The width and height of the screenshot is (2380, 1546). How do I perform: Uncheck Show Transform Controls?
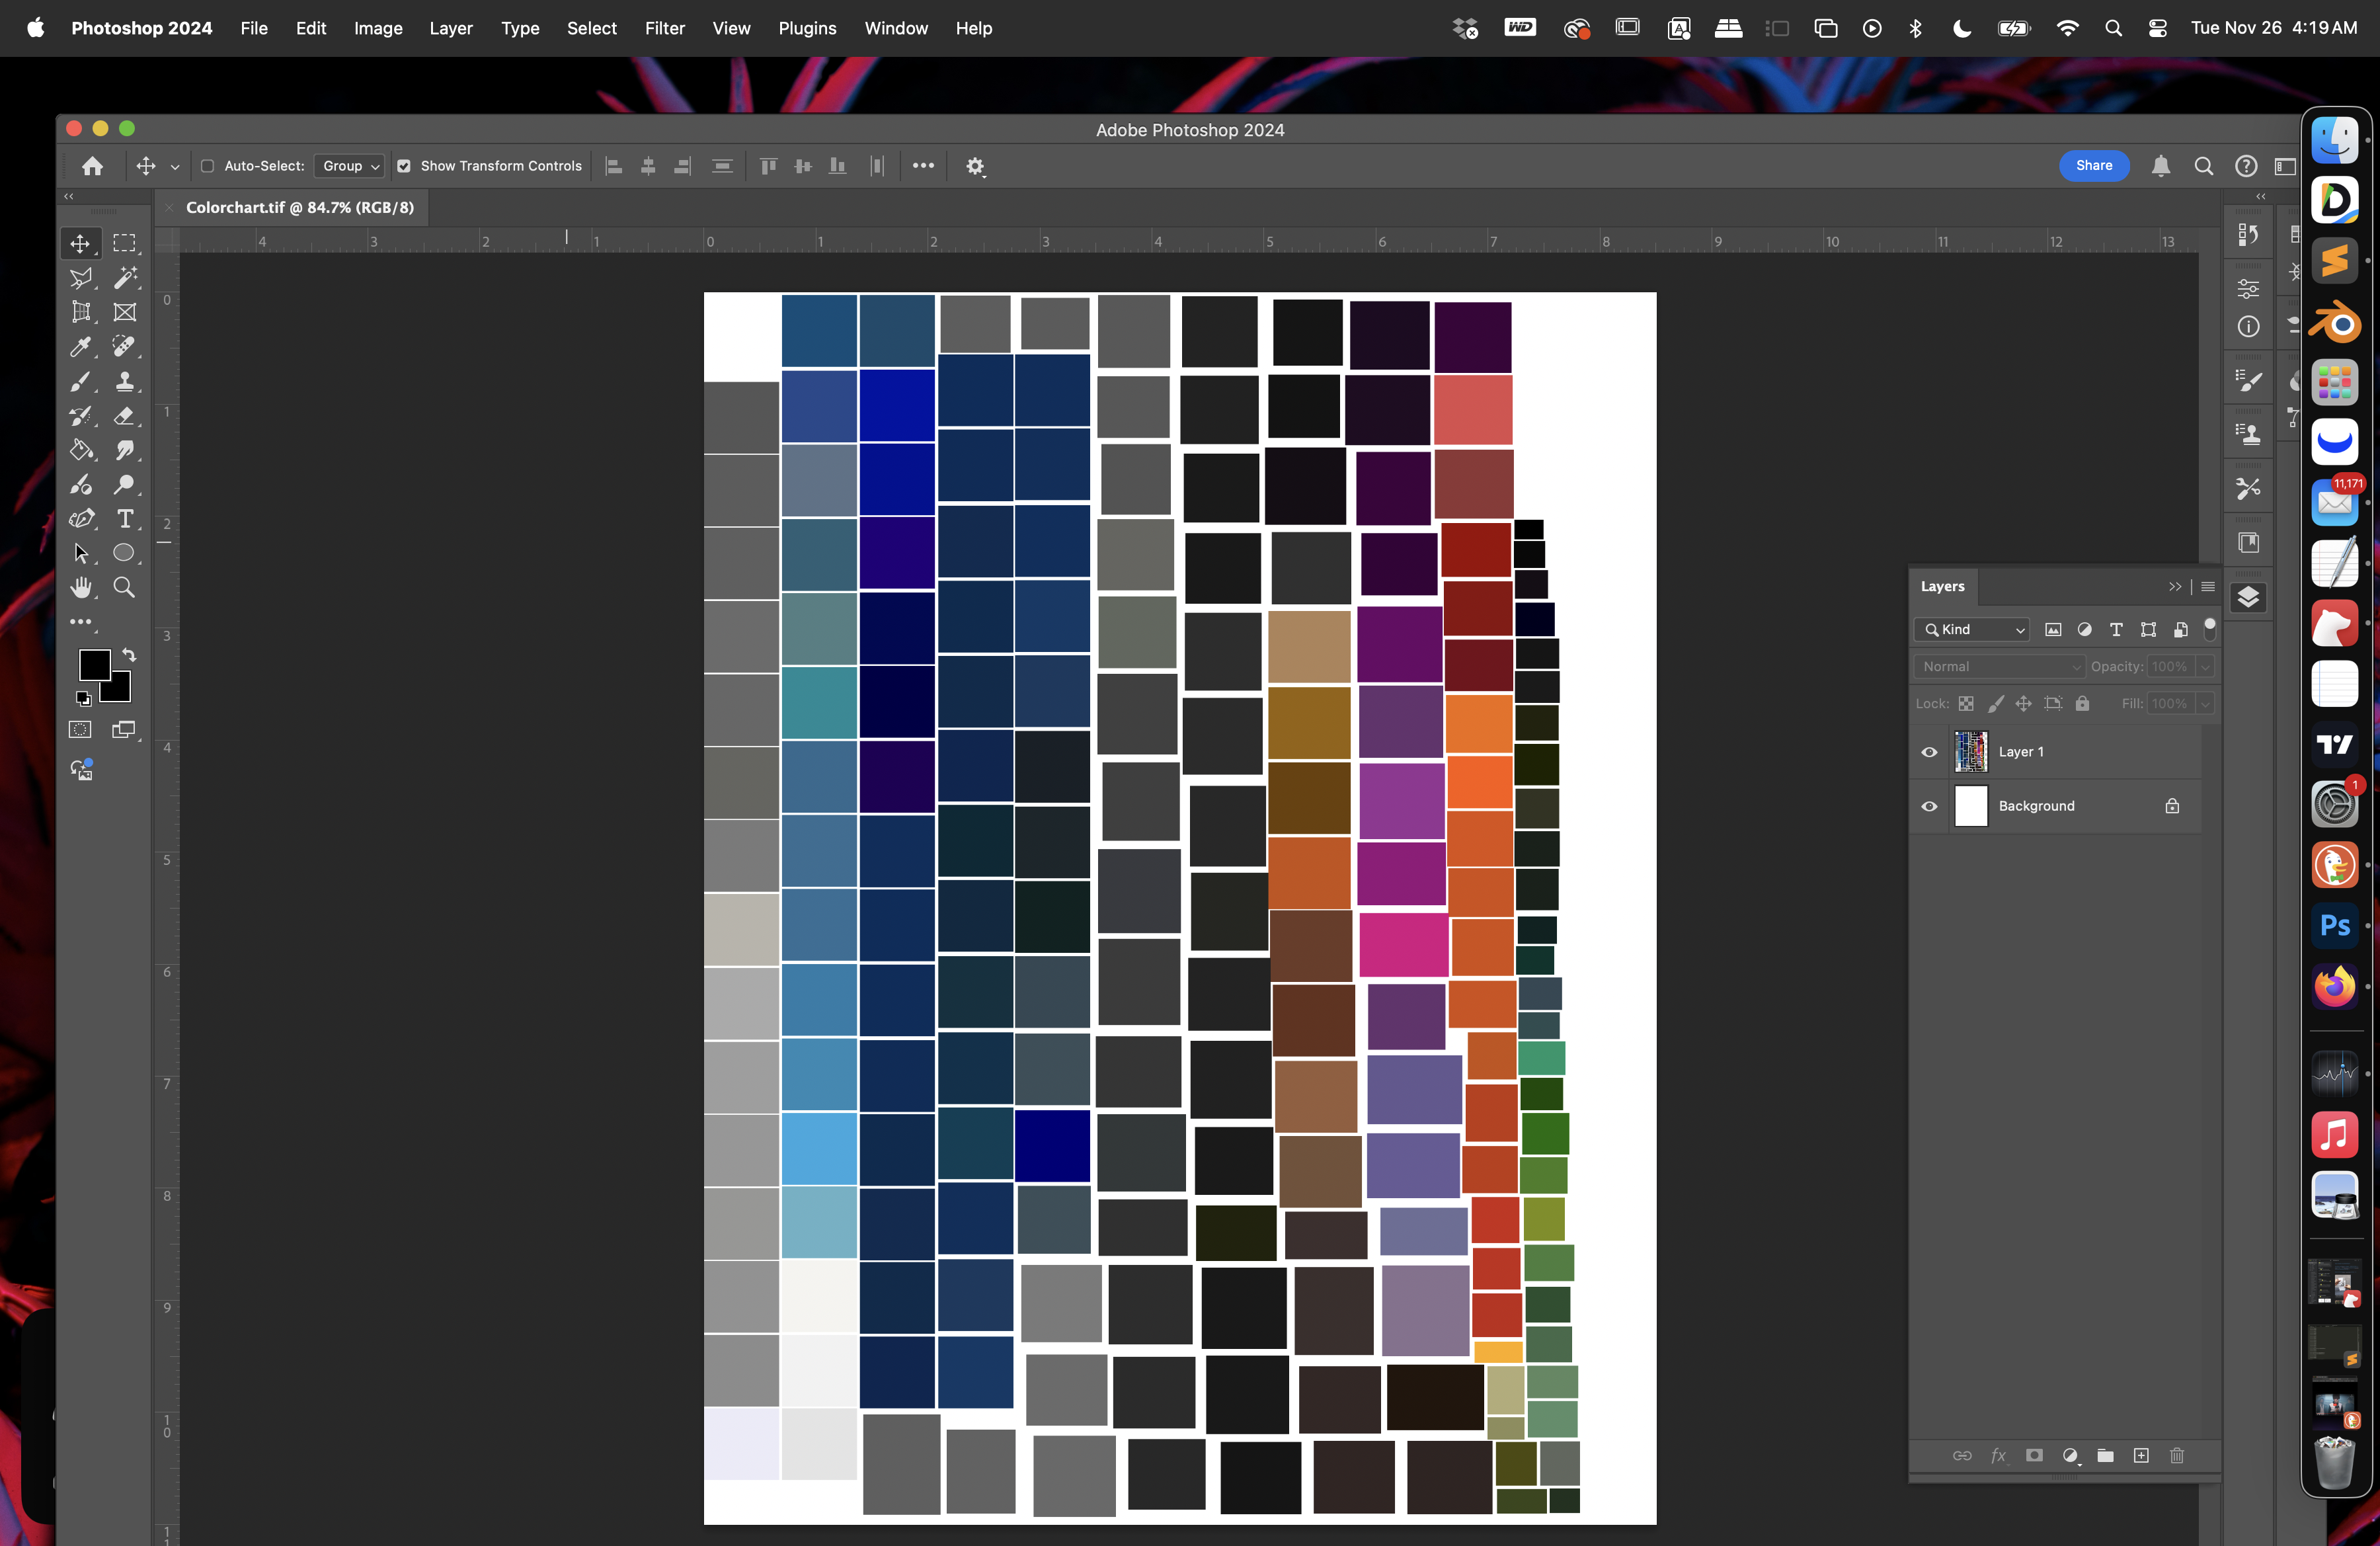[x=403, y=166]
